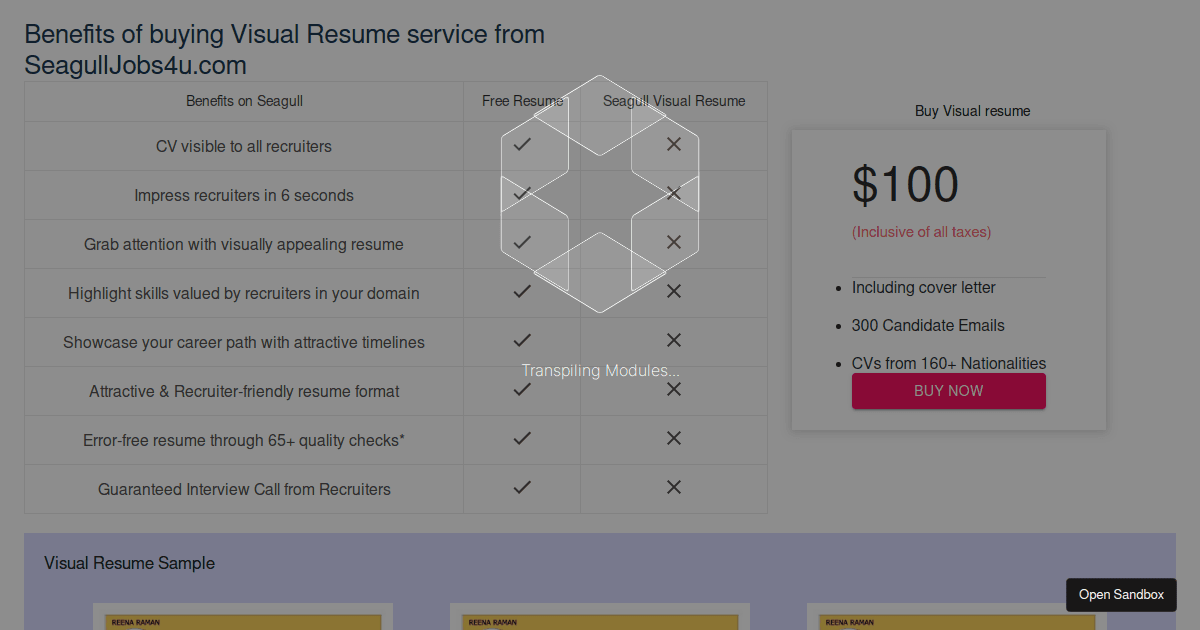Click checkmark in Guaranteed Interview Call row
Screen dimensions: 1200x630
point(521,488)
